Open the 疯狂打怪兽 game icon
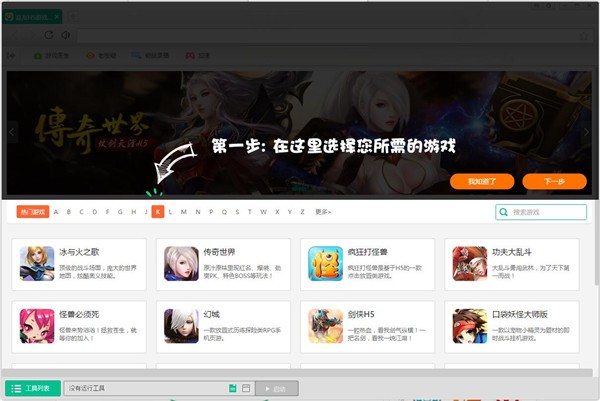This screenshot has width=600, height=401. pyautogui.click(x=326, y=264)
